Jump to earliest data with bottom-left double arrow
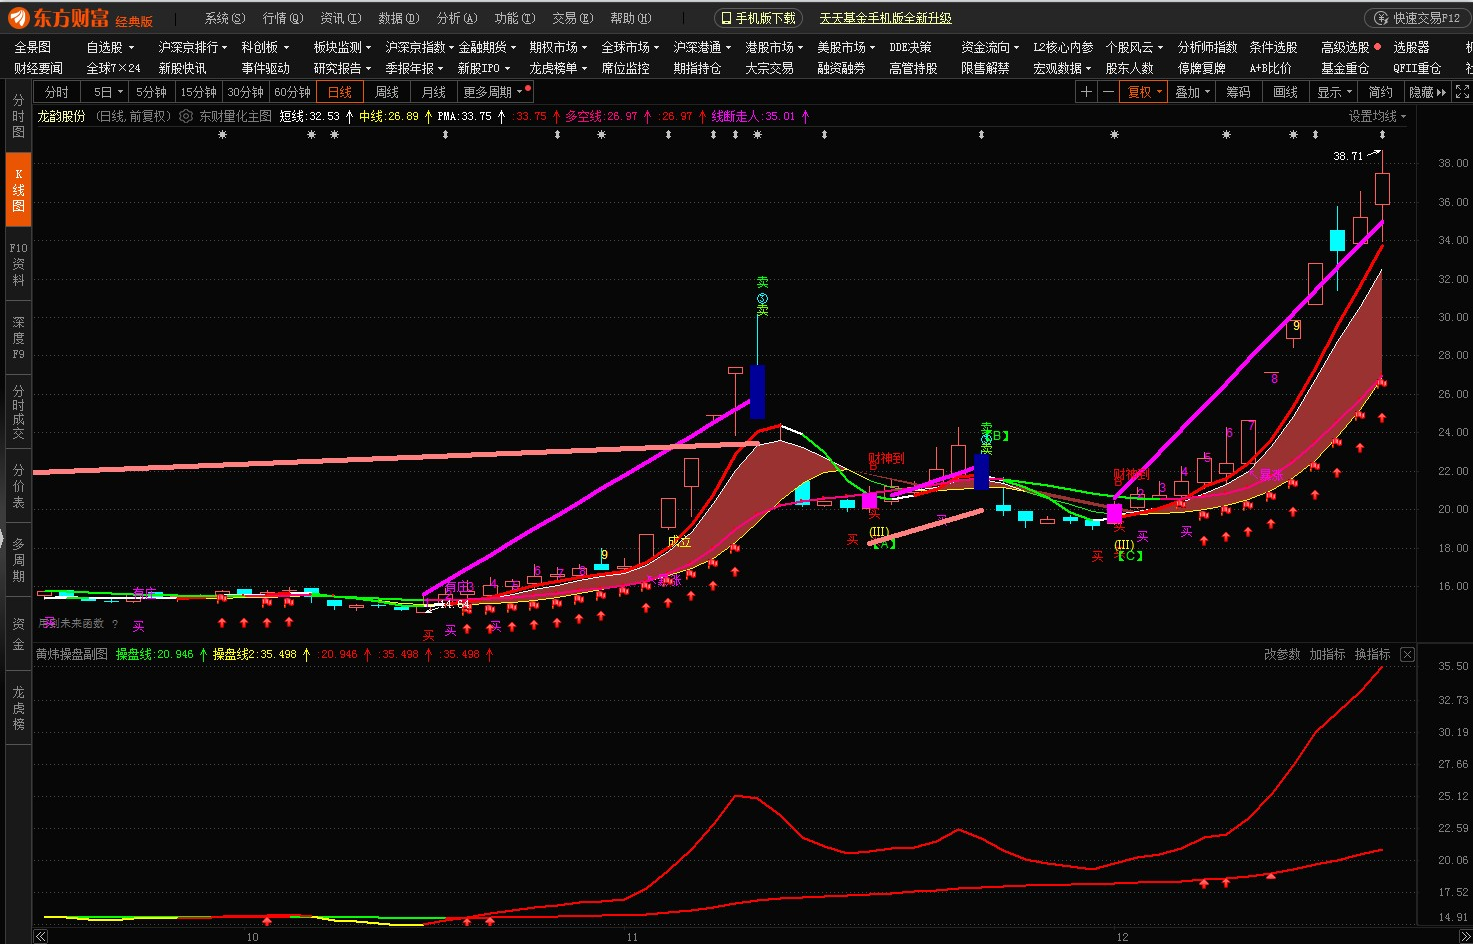This screenshot has width=1473, height=944. [40, 936]
